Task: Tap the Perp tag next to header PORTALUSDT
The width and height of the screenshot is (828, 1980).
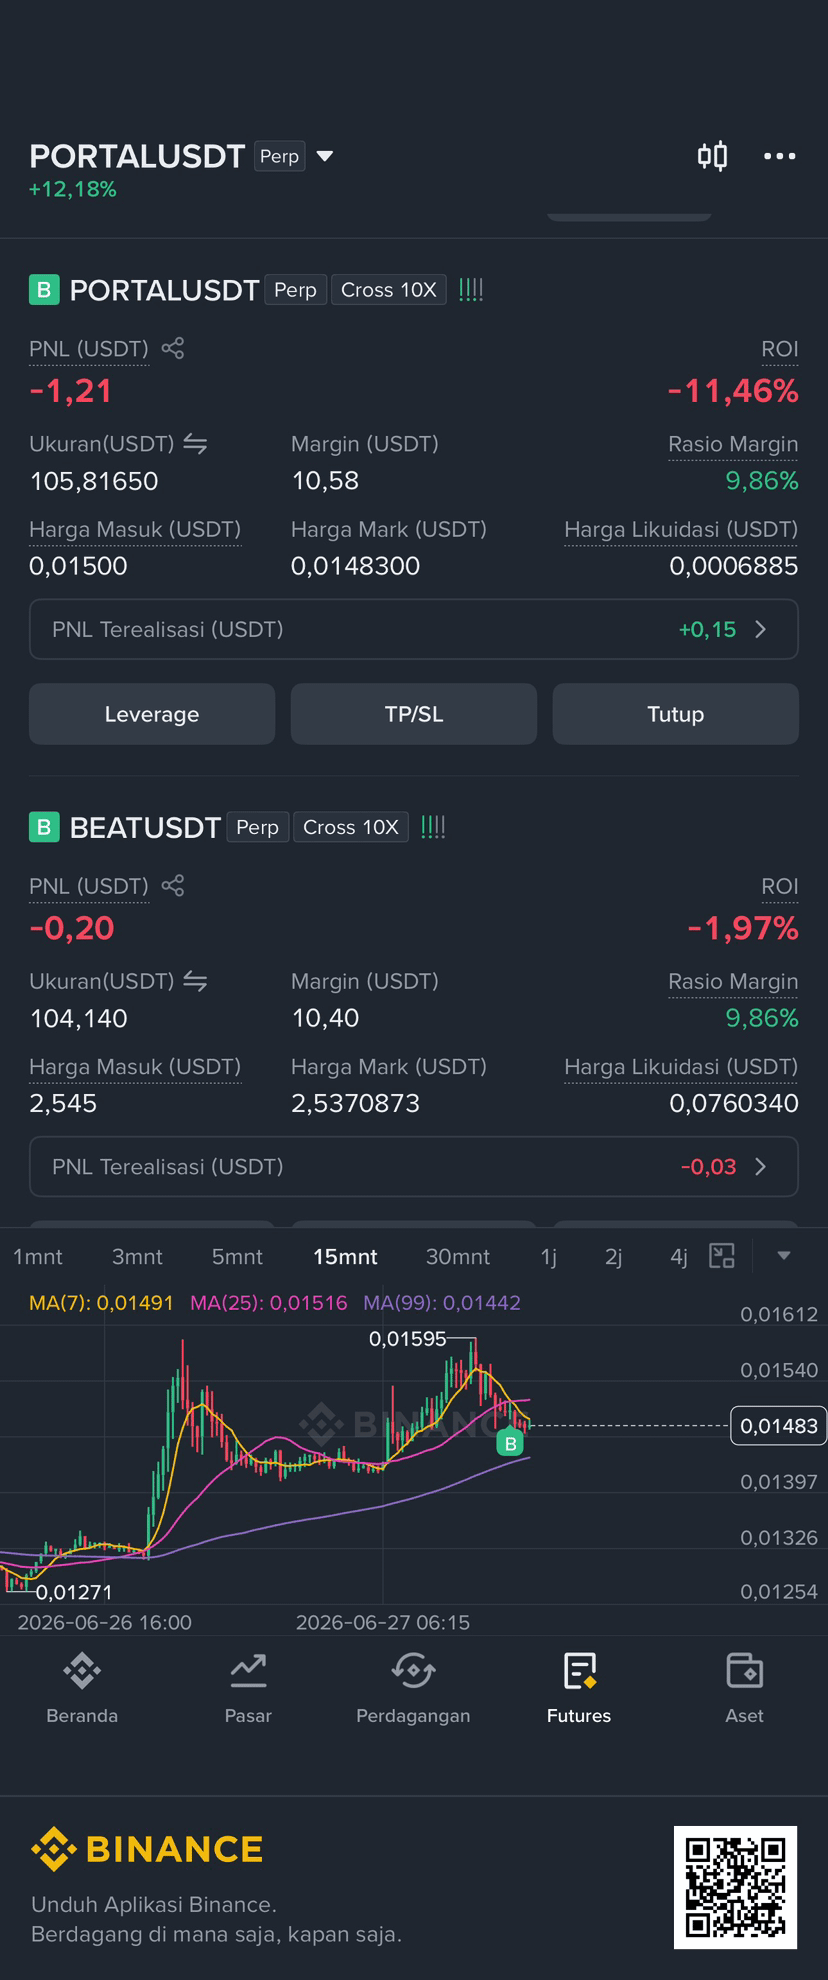Action: click(279, 156)
